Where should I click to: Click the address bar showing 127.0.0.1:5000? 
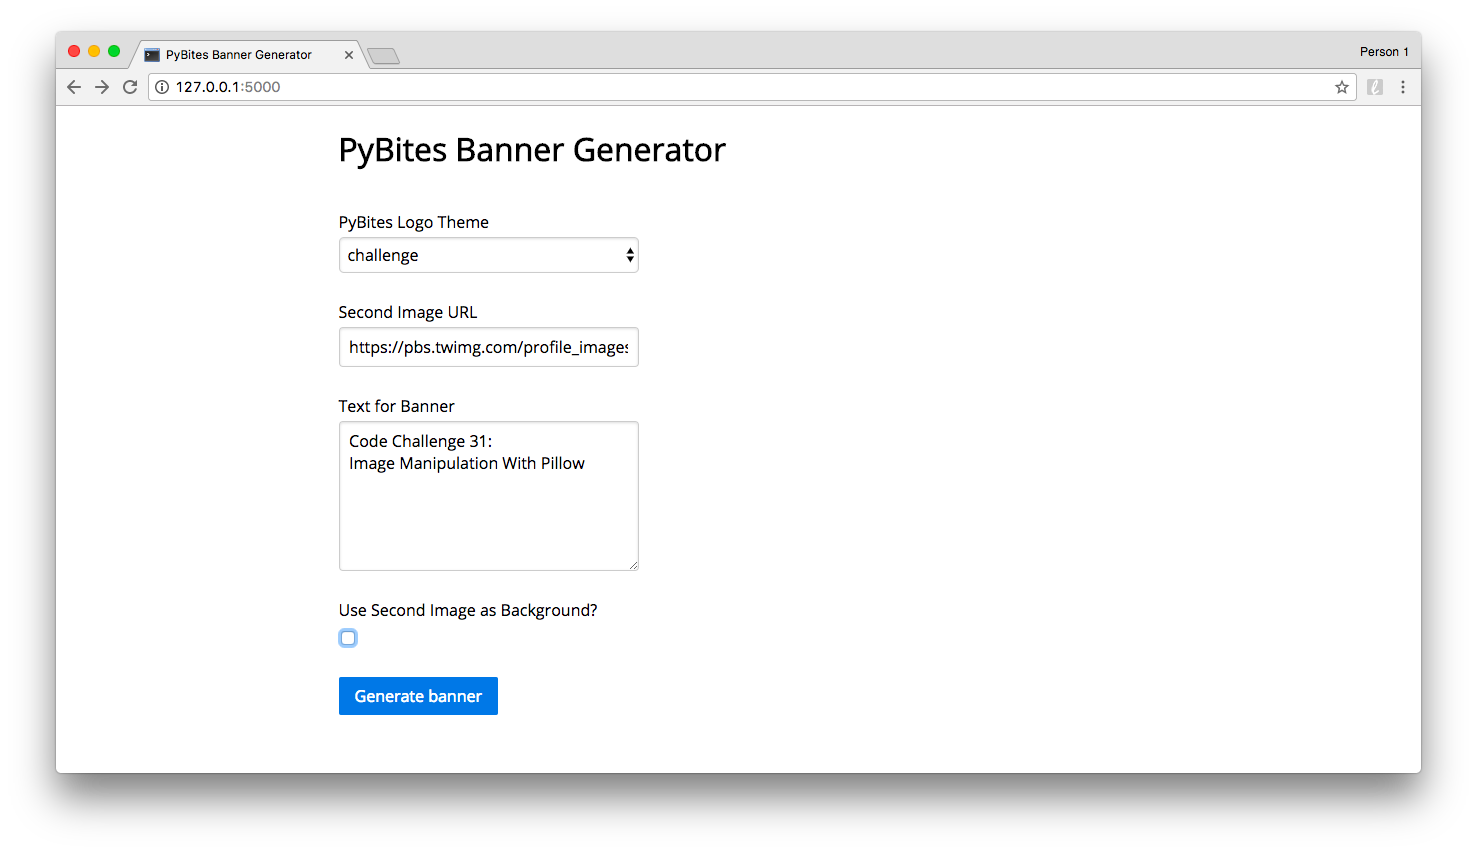[x=752, y=87]
